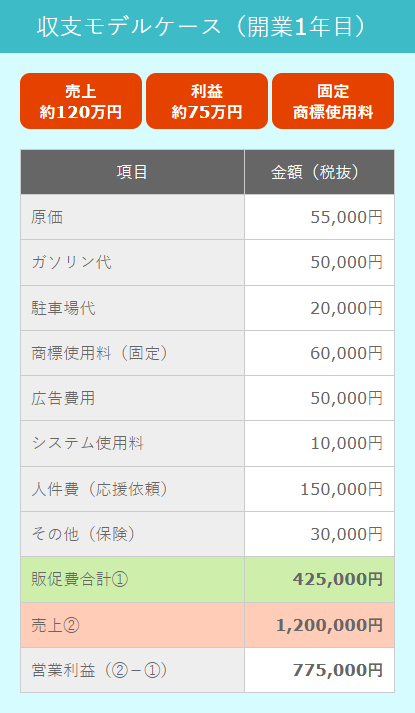The width and height of the screenshot is (415, 713).
Task: Click the 営業利益 775,000円 amount cell
Action: tap(319, 670)
